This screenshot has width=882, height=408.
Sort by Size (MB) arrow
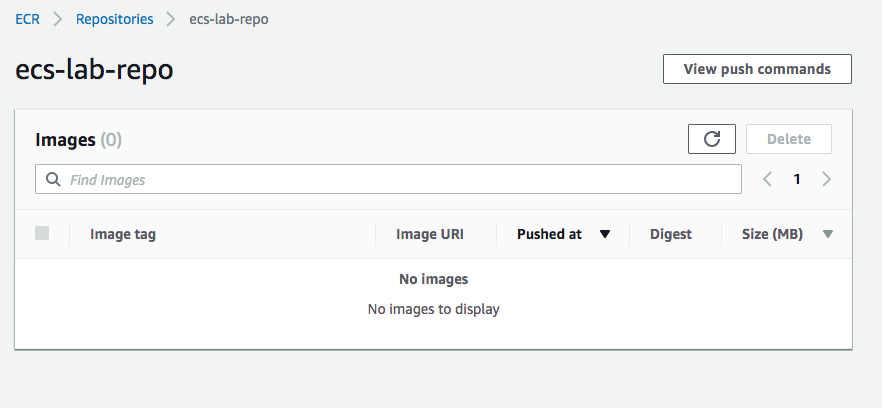tap(827, 234)
